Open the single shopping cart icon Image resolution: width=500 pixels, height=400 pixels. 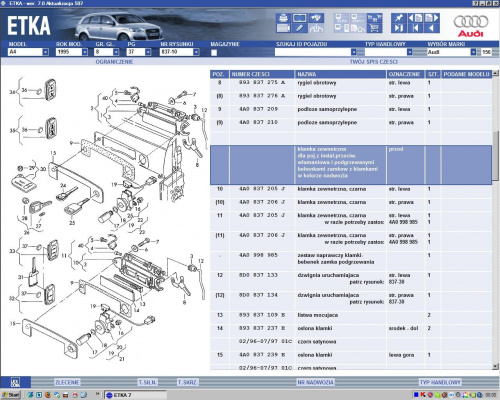374,28
